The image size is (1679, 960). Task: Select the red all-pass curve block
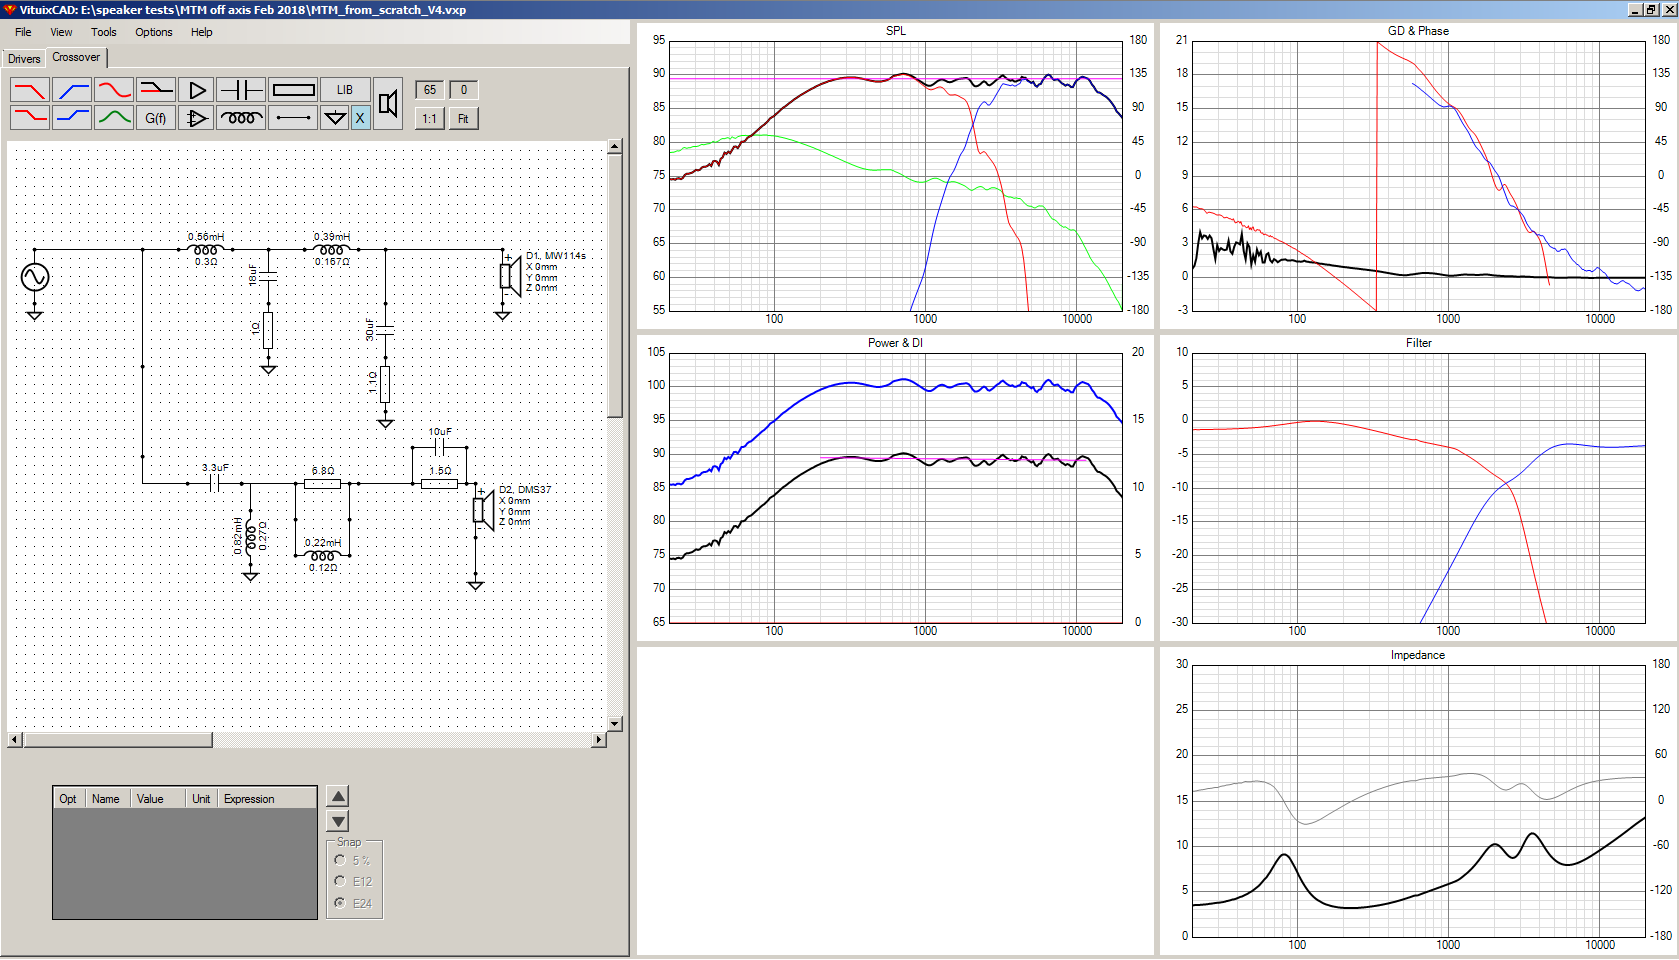[x=114, y=90]
